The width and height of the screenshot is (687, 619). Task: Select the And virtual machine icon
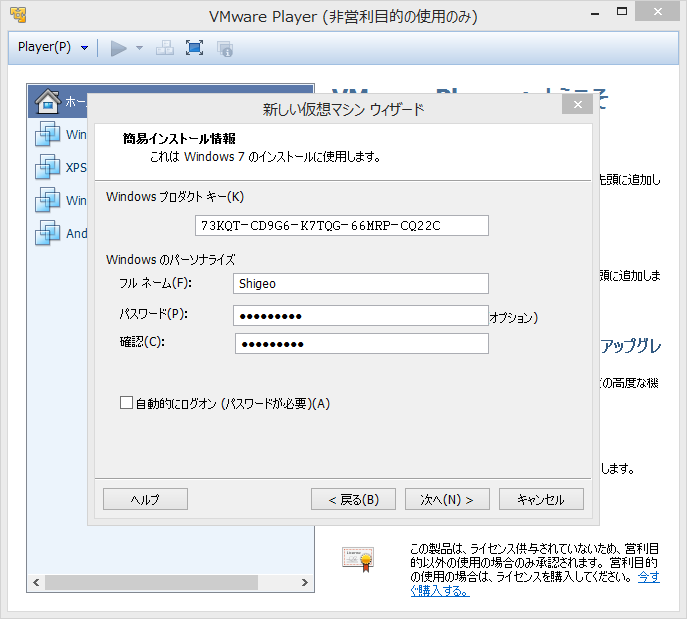pyautogui.click(x=47, y=233)
